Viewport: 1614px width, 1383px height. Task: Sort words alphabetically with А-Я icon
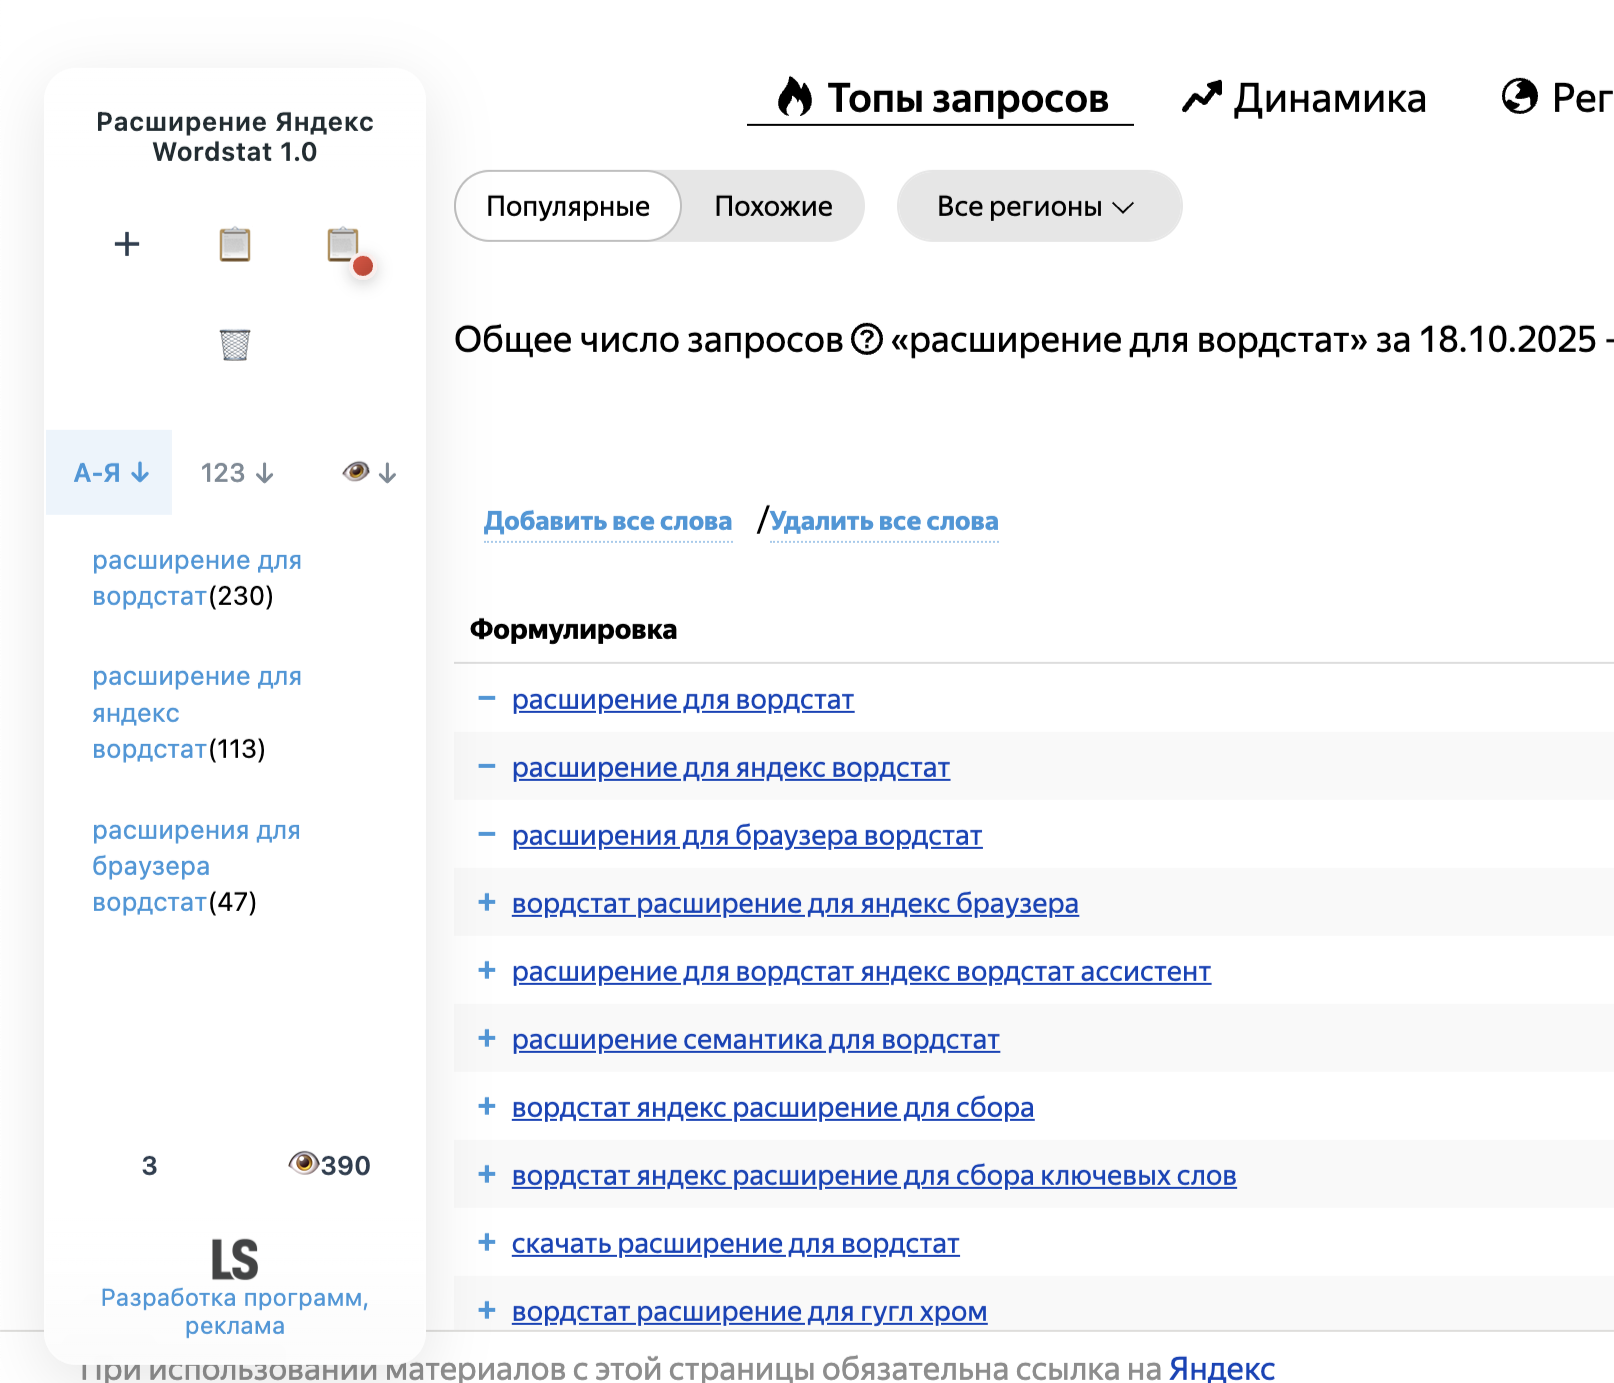[109, 472]
